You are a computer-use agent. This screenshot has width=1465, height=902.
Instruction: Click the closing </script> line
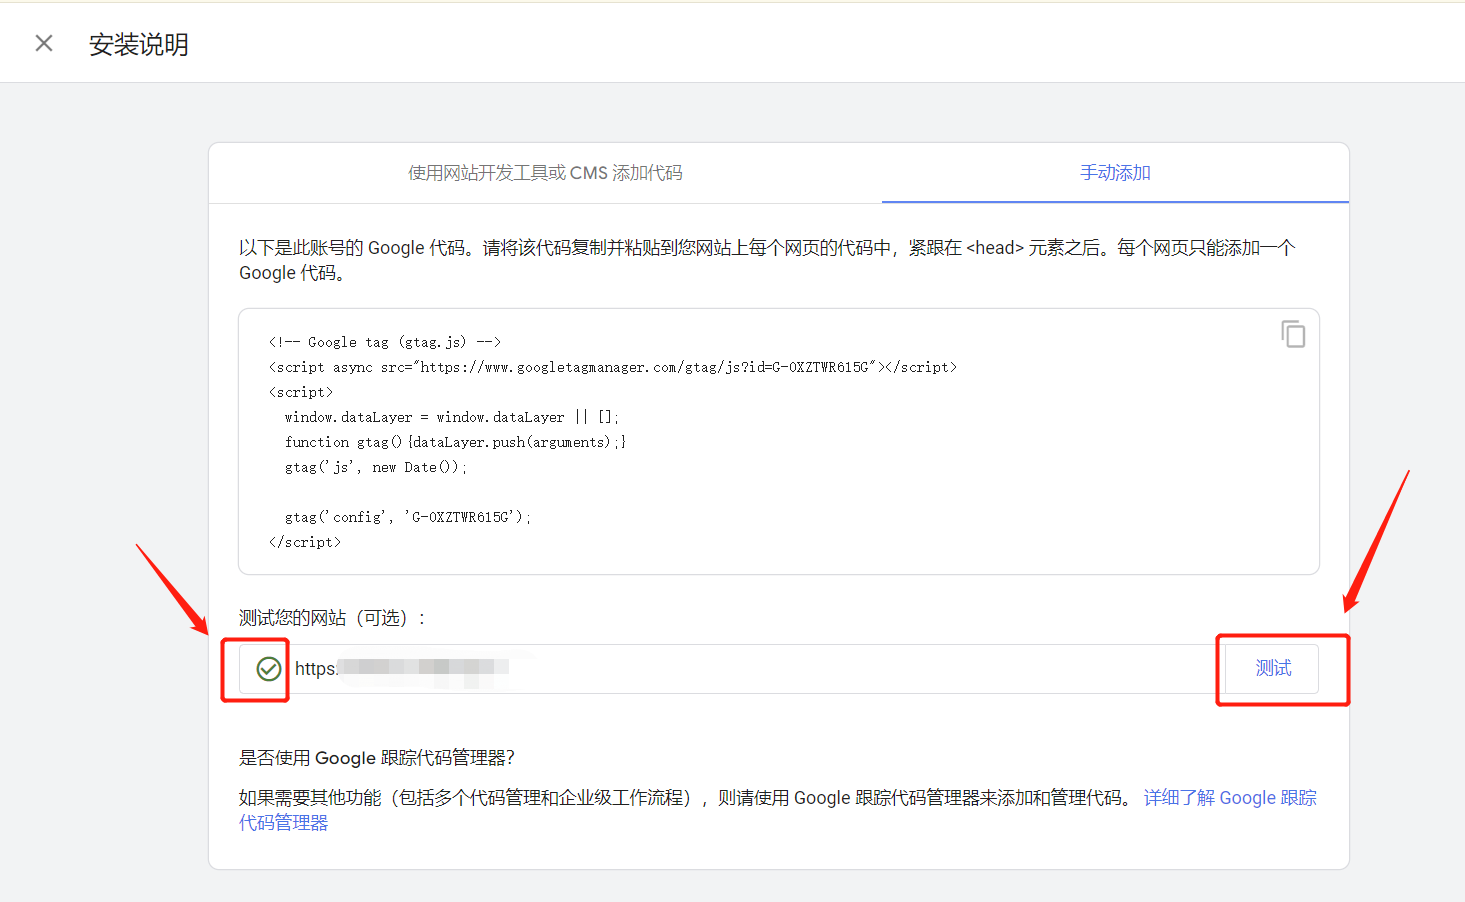coord(305,542)
